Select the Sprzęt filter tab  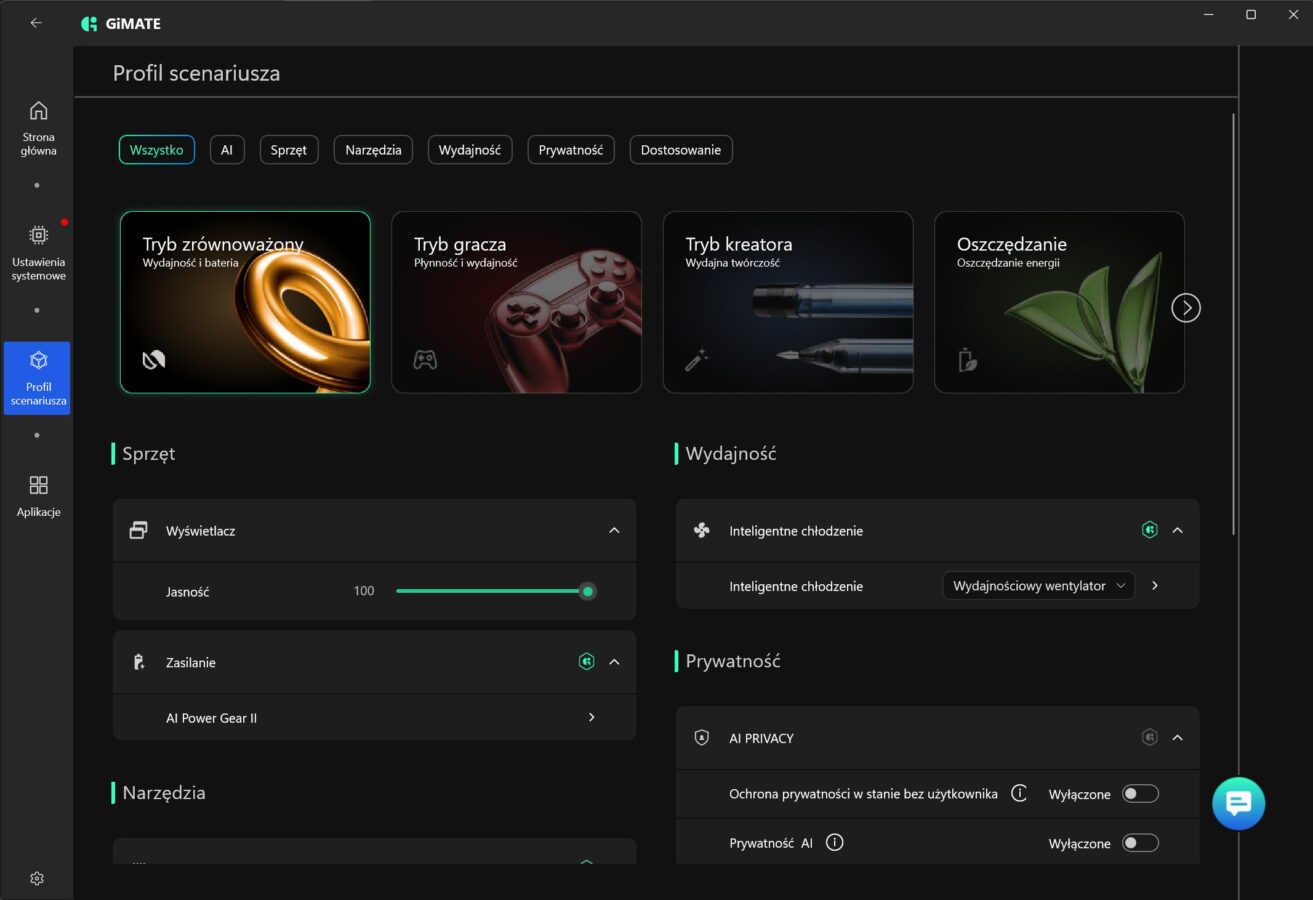coord(289,150)
